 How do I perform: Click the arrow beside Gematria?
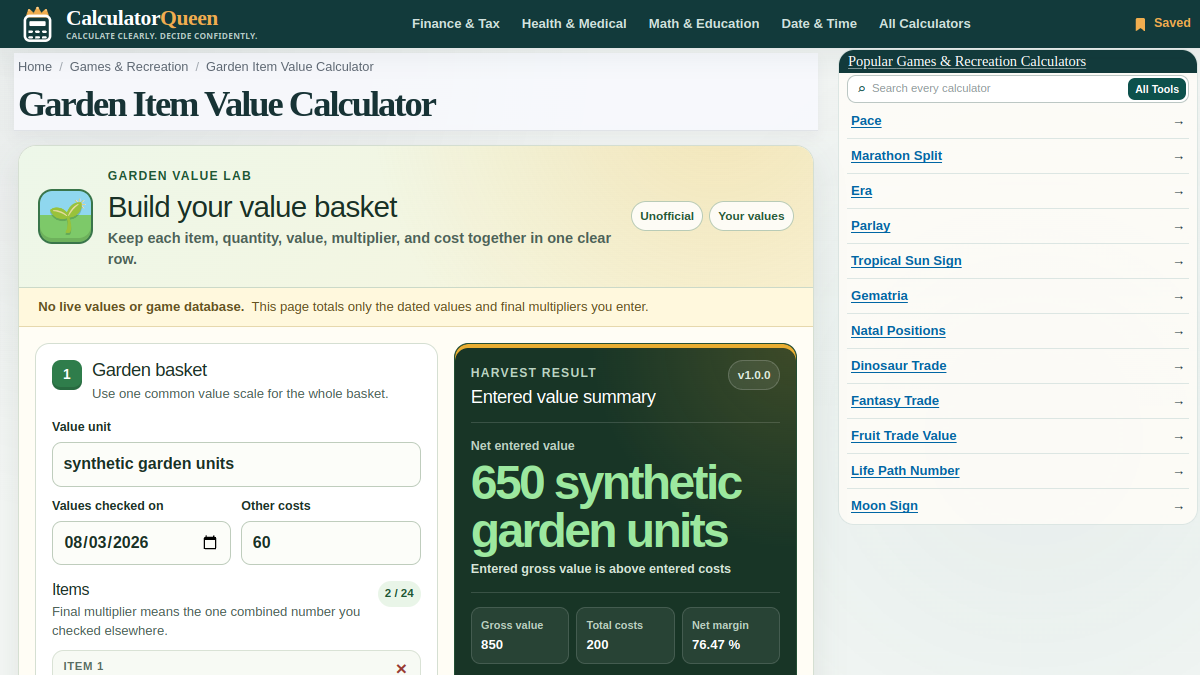tap(1178, 297)
